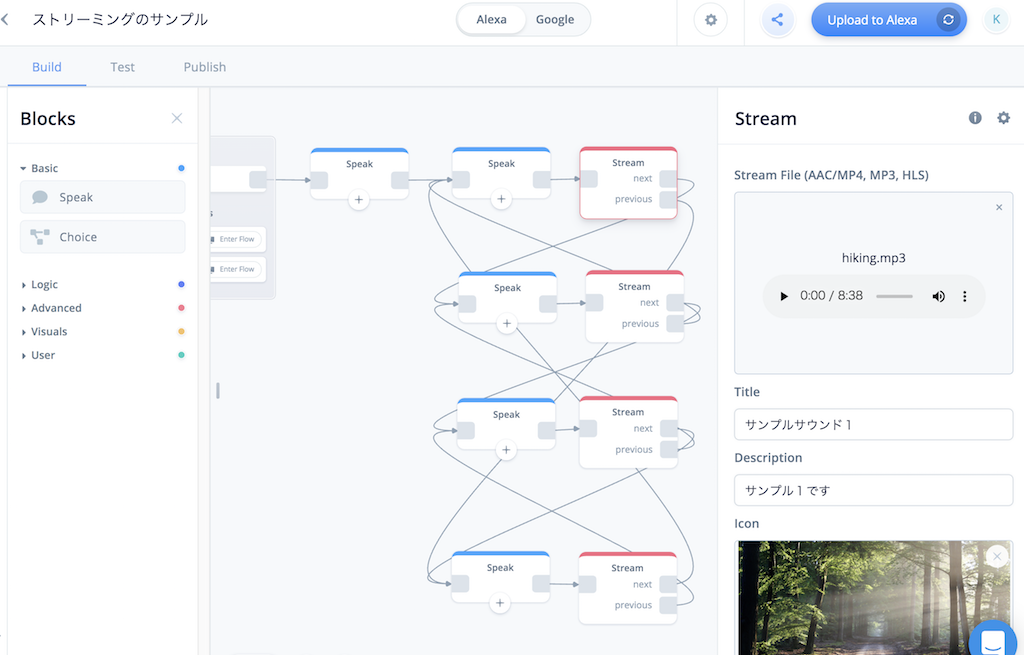Click previous port of bottom Stream node

click(x=668, y=605)
